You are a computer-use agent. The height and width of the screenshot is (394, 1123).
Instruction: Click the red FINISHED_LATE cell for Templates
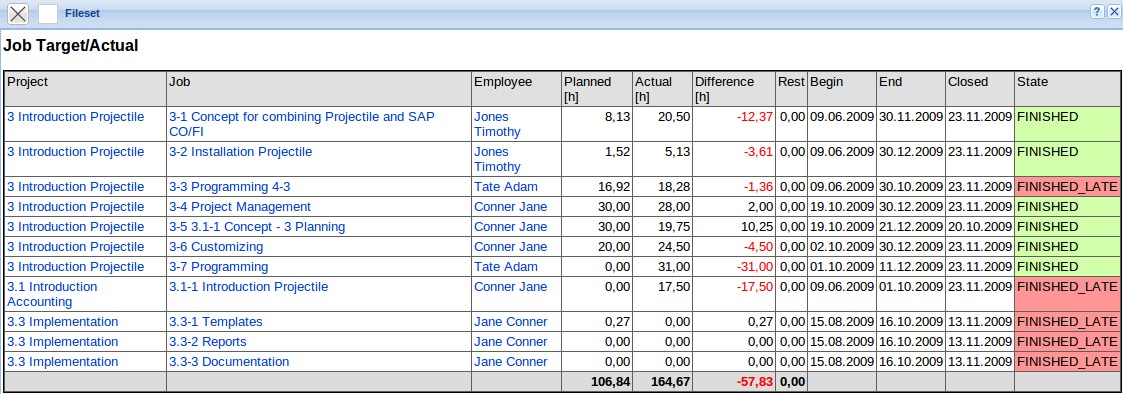[1067, 322]
